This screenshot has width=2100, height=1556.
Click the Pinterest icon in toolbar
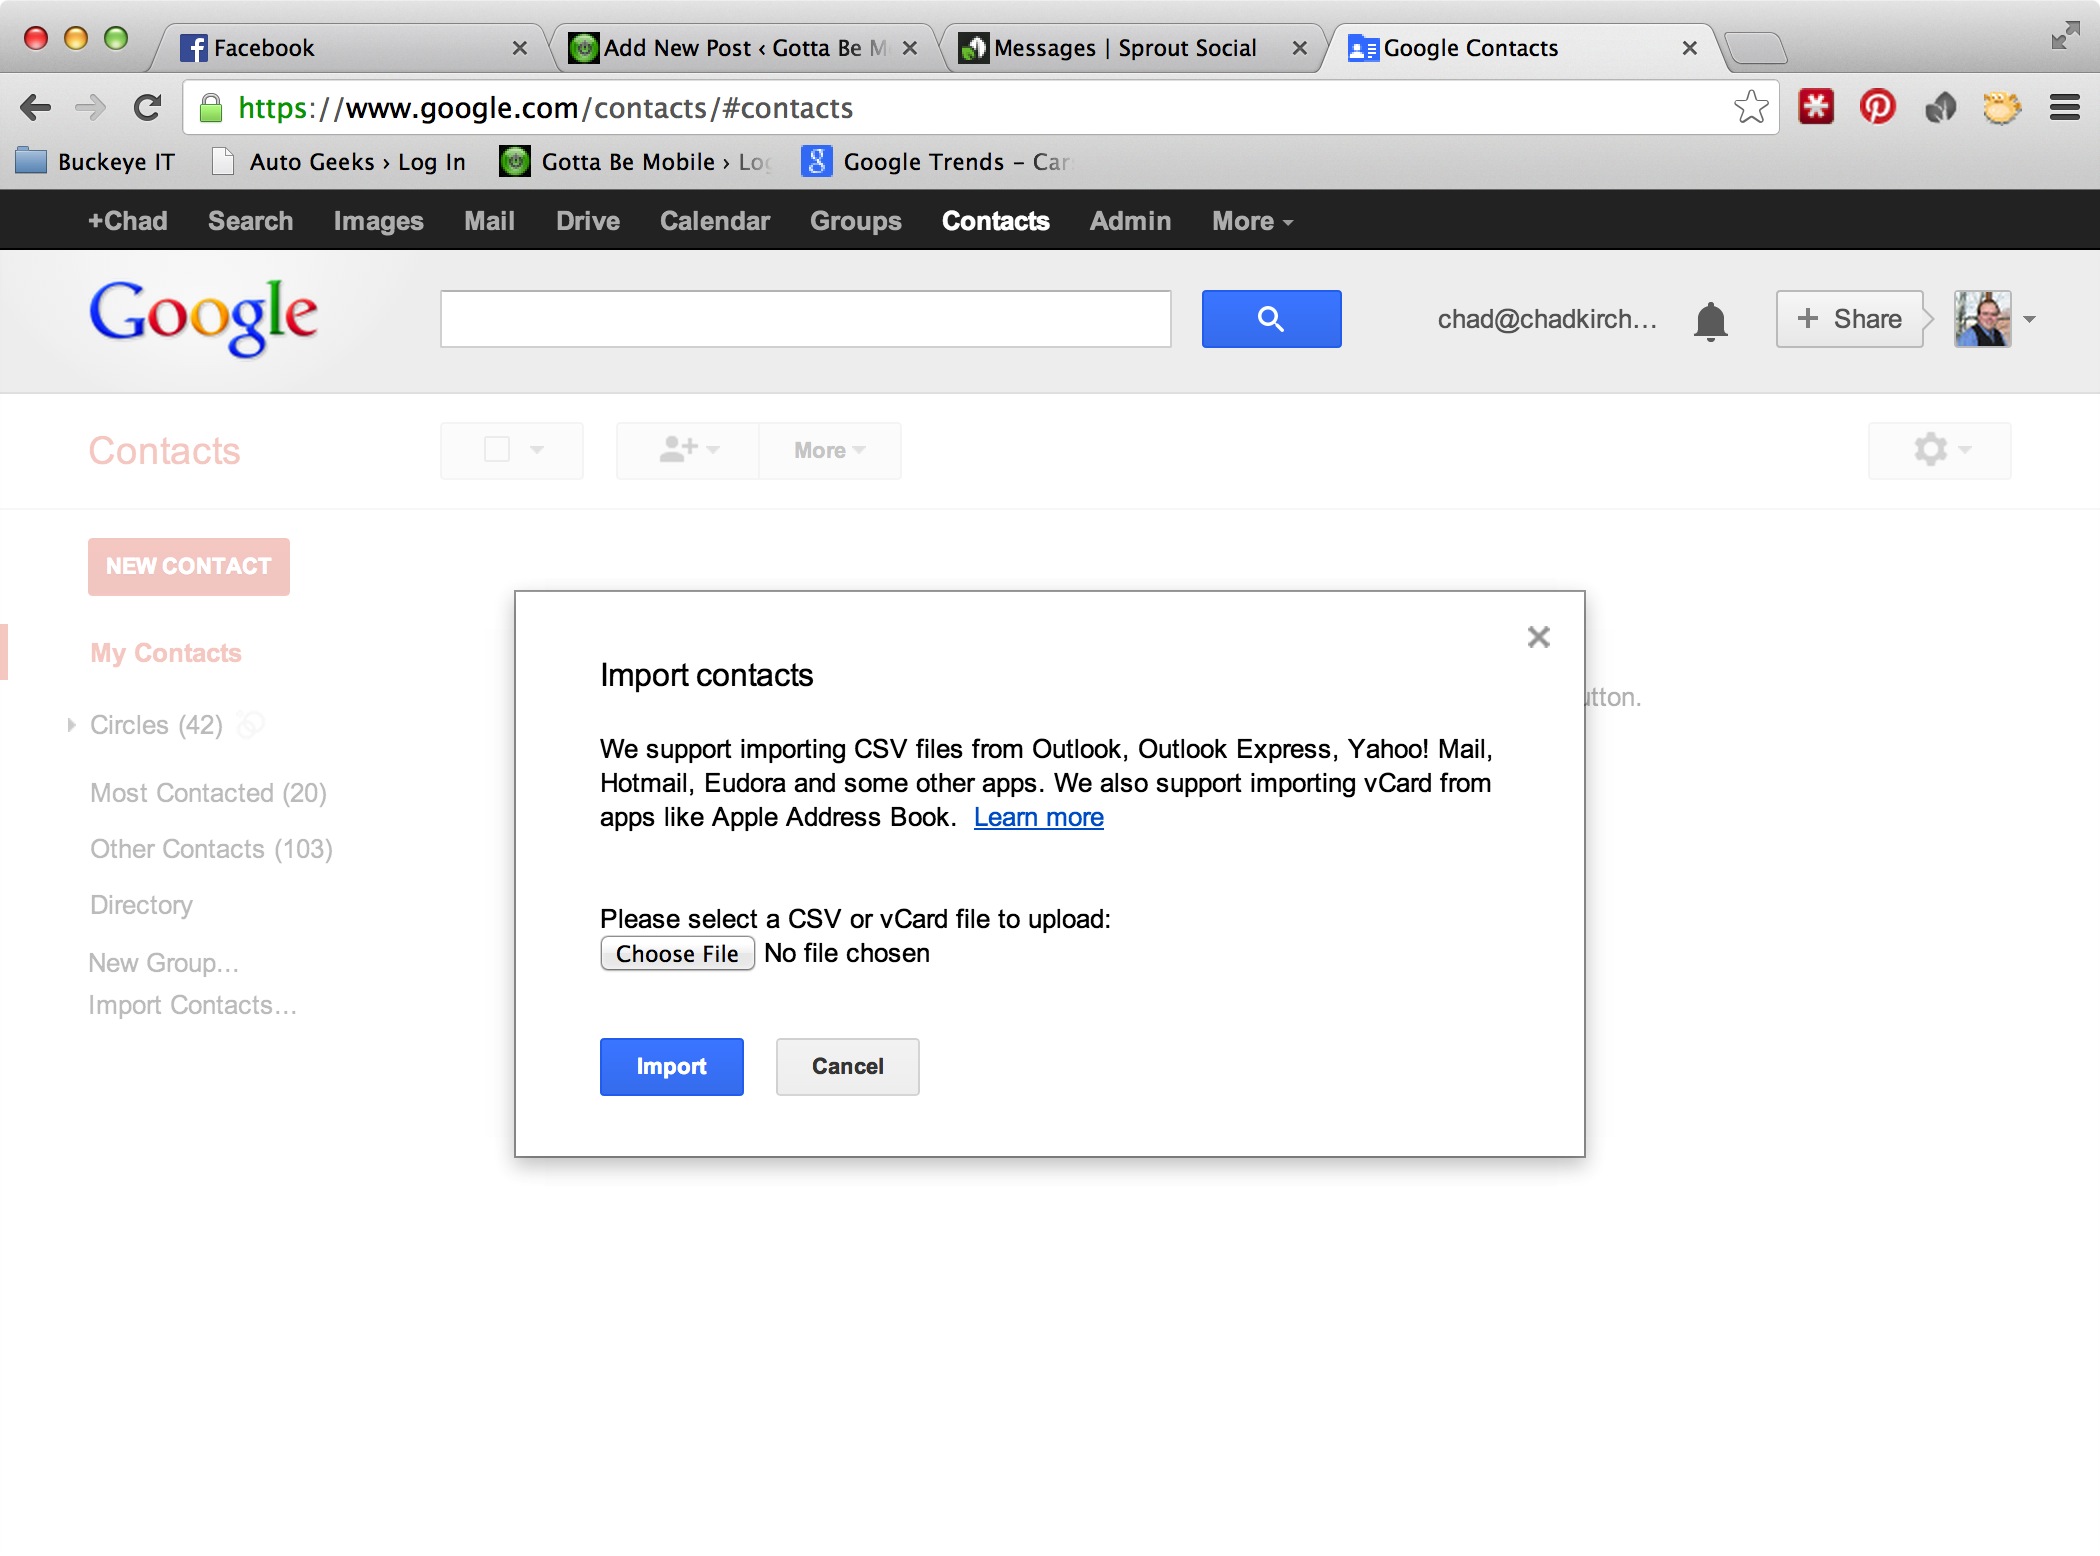(1876, 110)
